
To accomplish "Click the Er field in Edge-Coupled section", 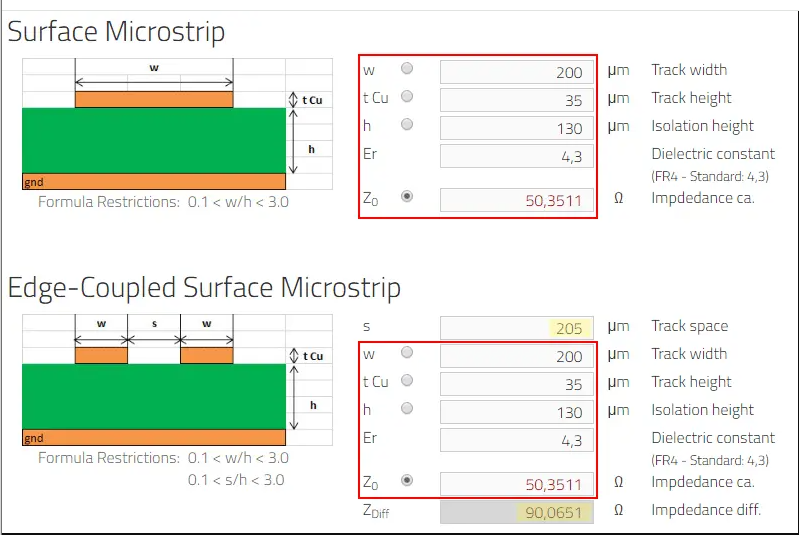I will [517, 440].
